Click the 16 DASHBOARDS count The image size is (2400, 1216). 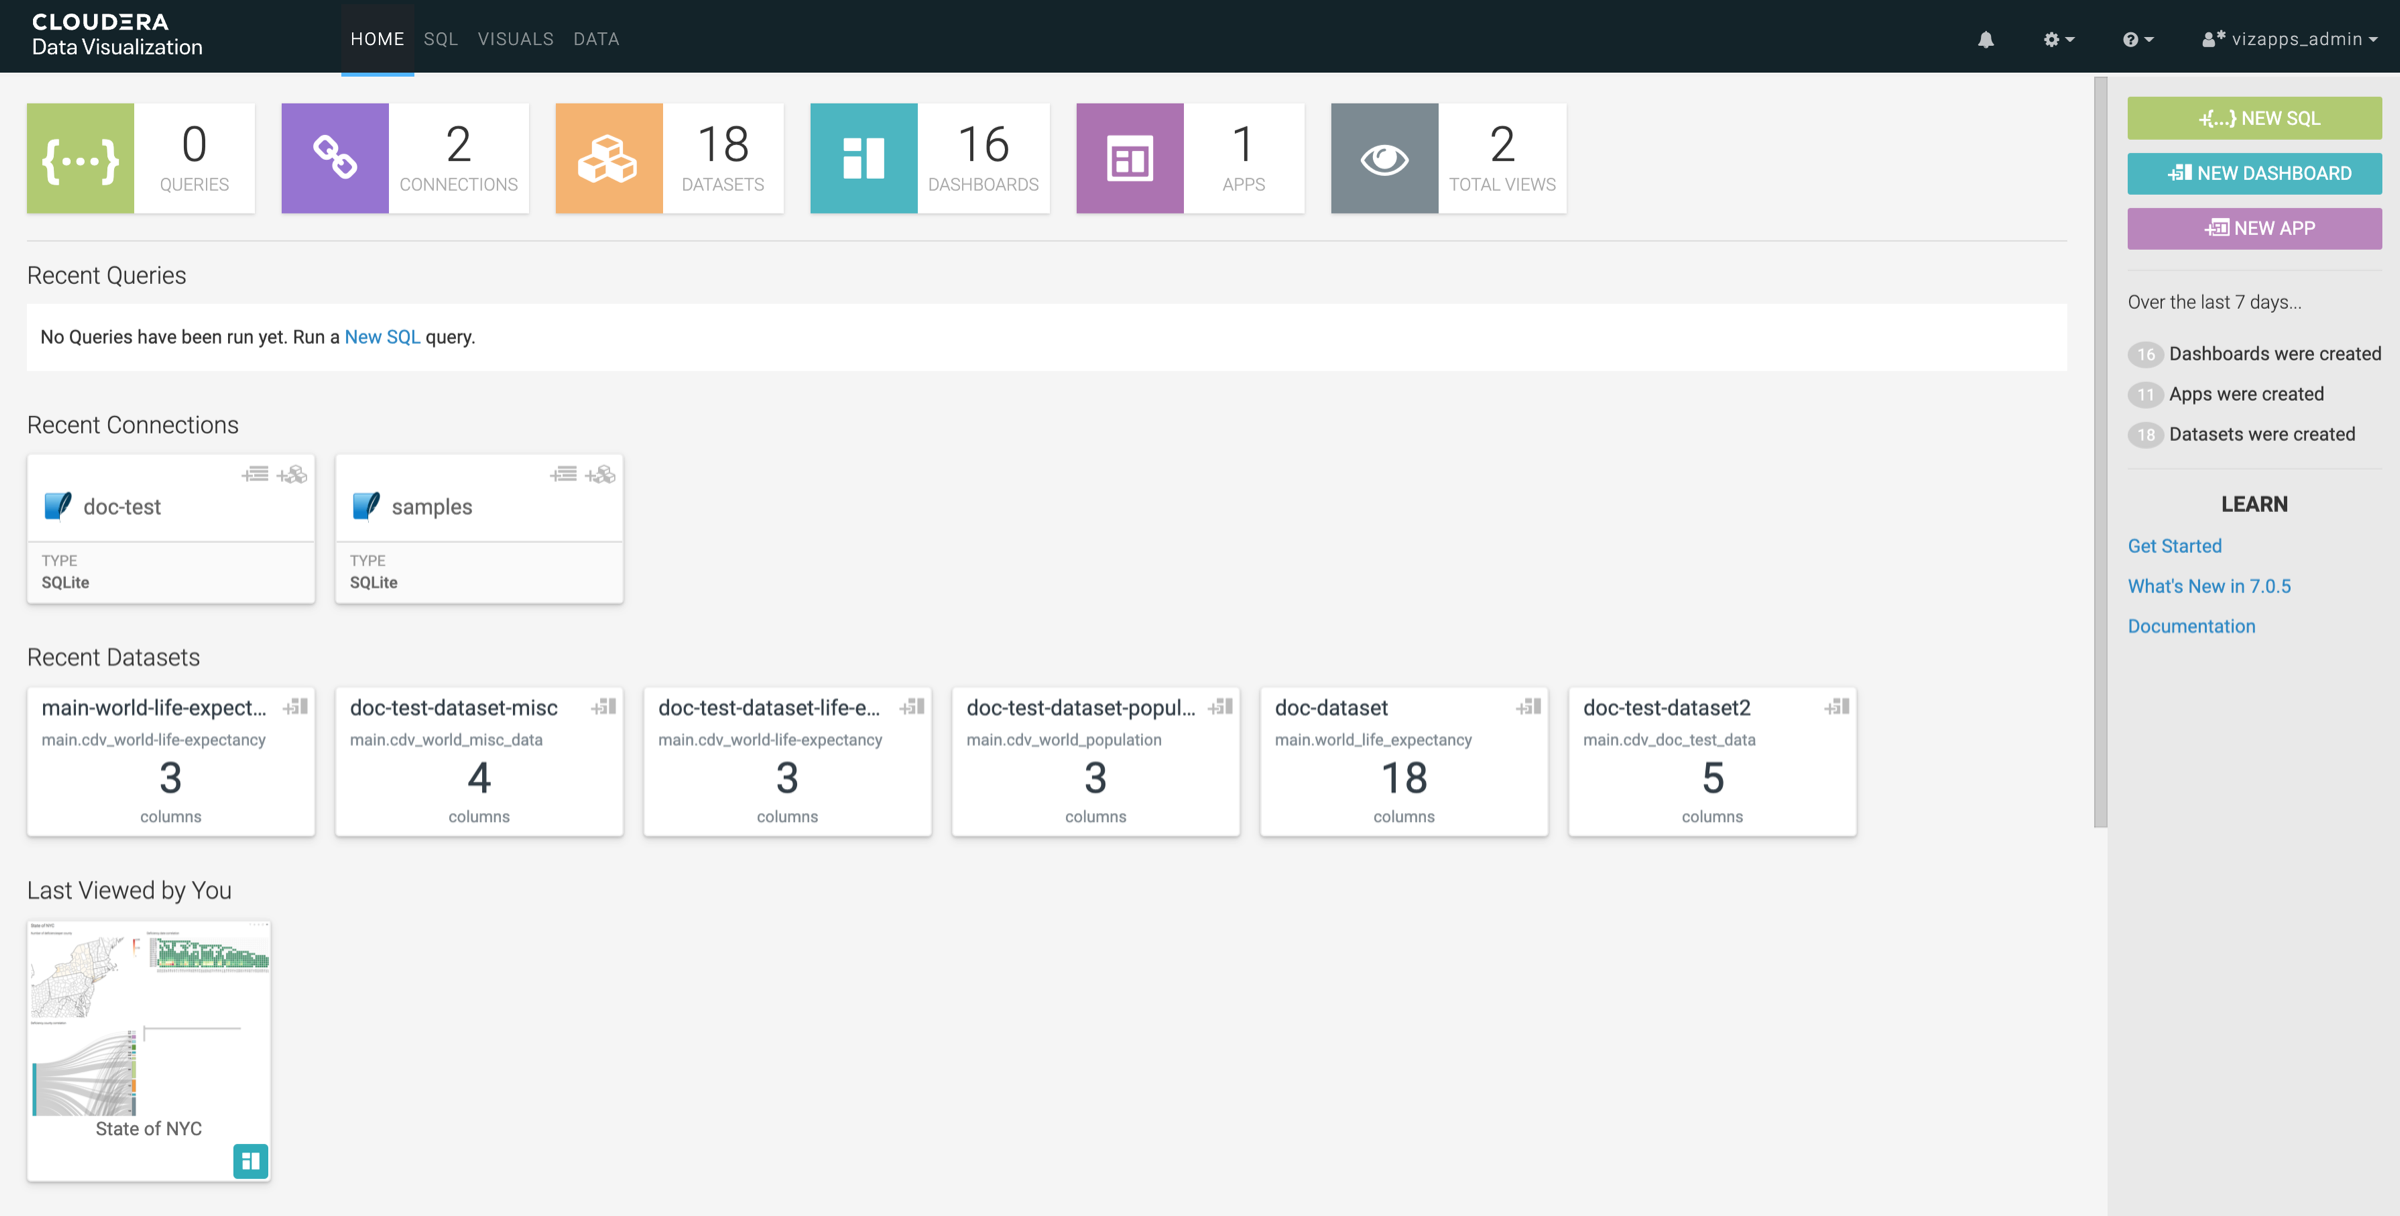(983, 158)
